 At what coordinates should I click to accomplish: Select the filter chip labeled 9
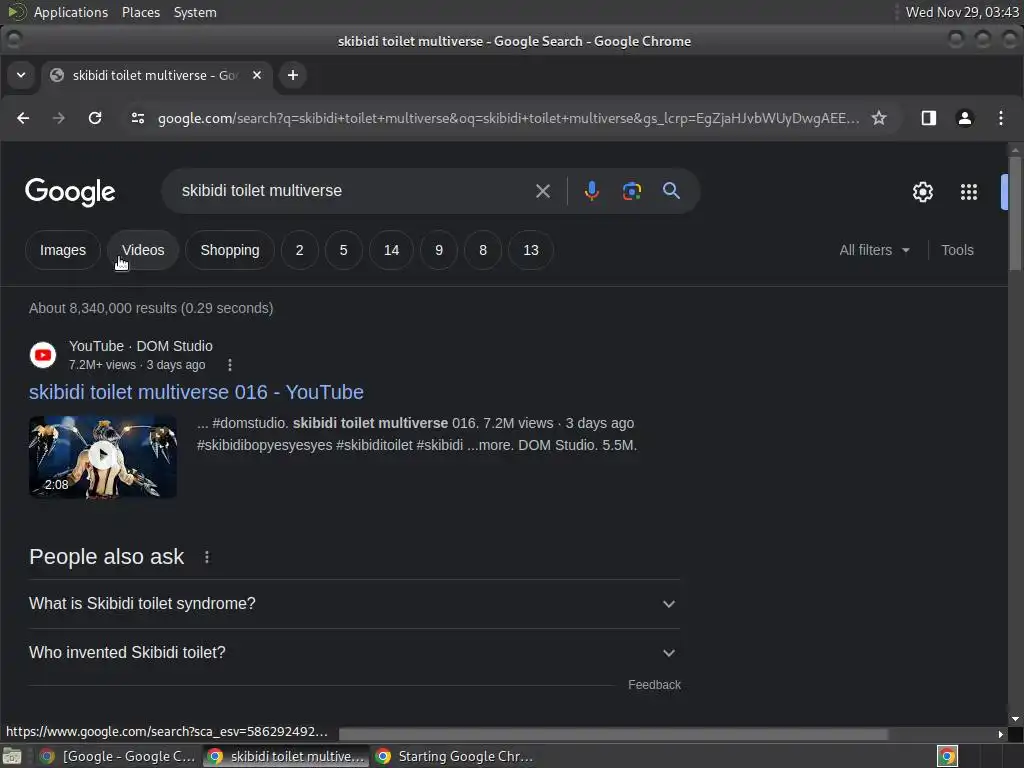(439, 250)
